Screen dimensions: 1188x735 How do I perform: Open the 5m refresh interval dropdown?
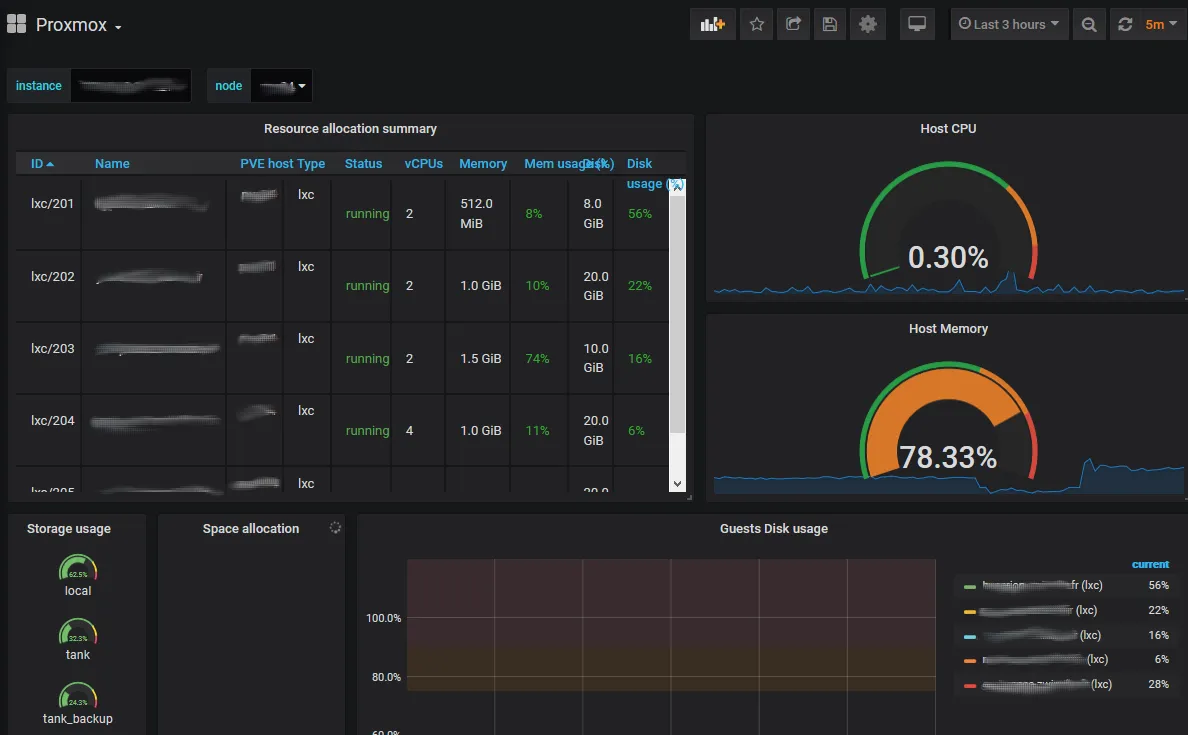1161,24
